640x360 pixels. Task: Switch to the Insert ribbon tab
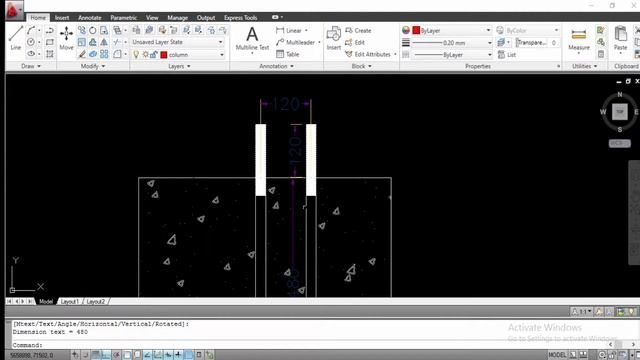click(x=62, y=18)
